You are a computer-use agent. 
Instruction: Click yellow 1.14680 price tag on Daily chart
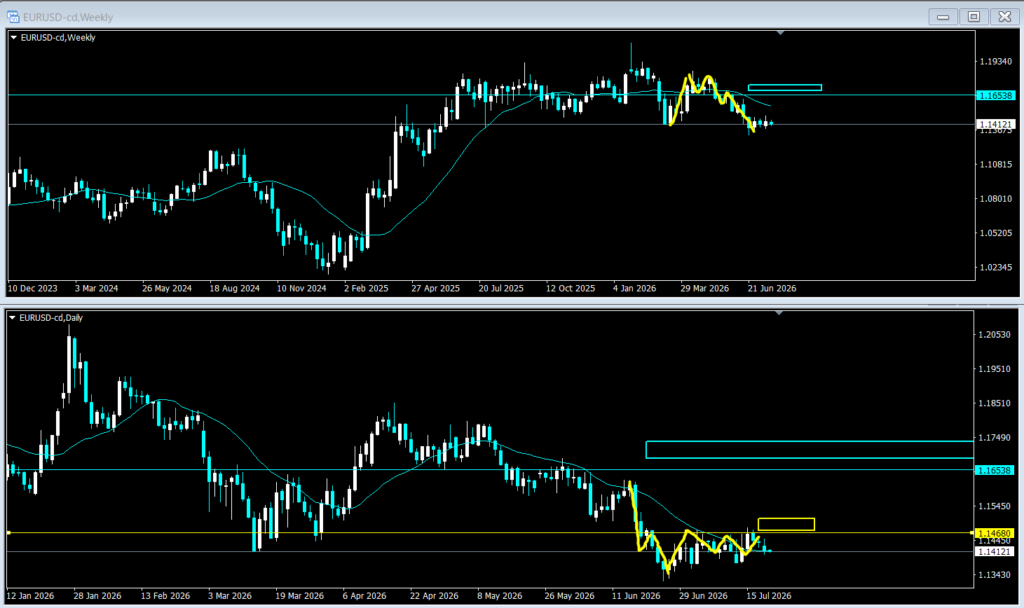(994, 534)
